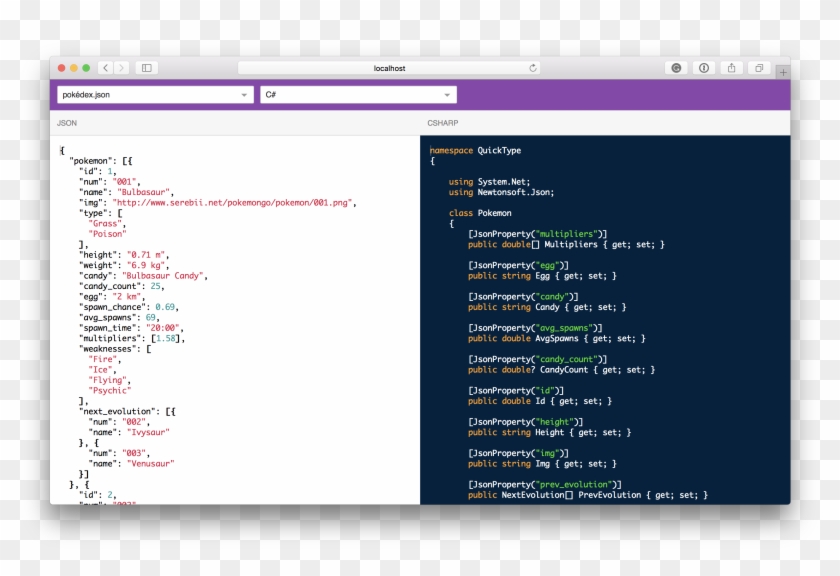Click the localhost address bar

pos(390,68)
